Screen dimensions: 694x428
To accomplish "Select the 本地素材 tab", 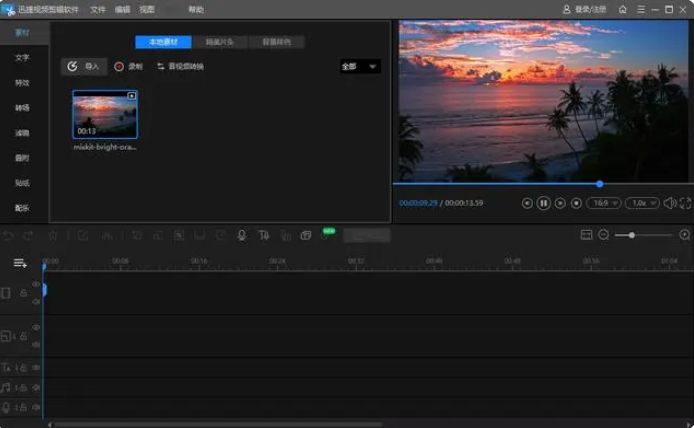I will click(x=163, y=42).
